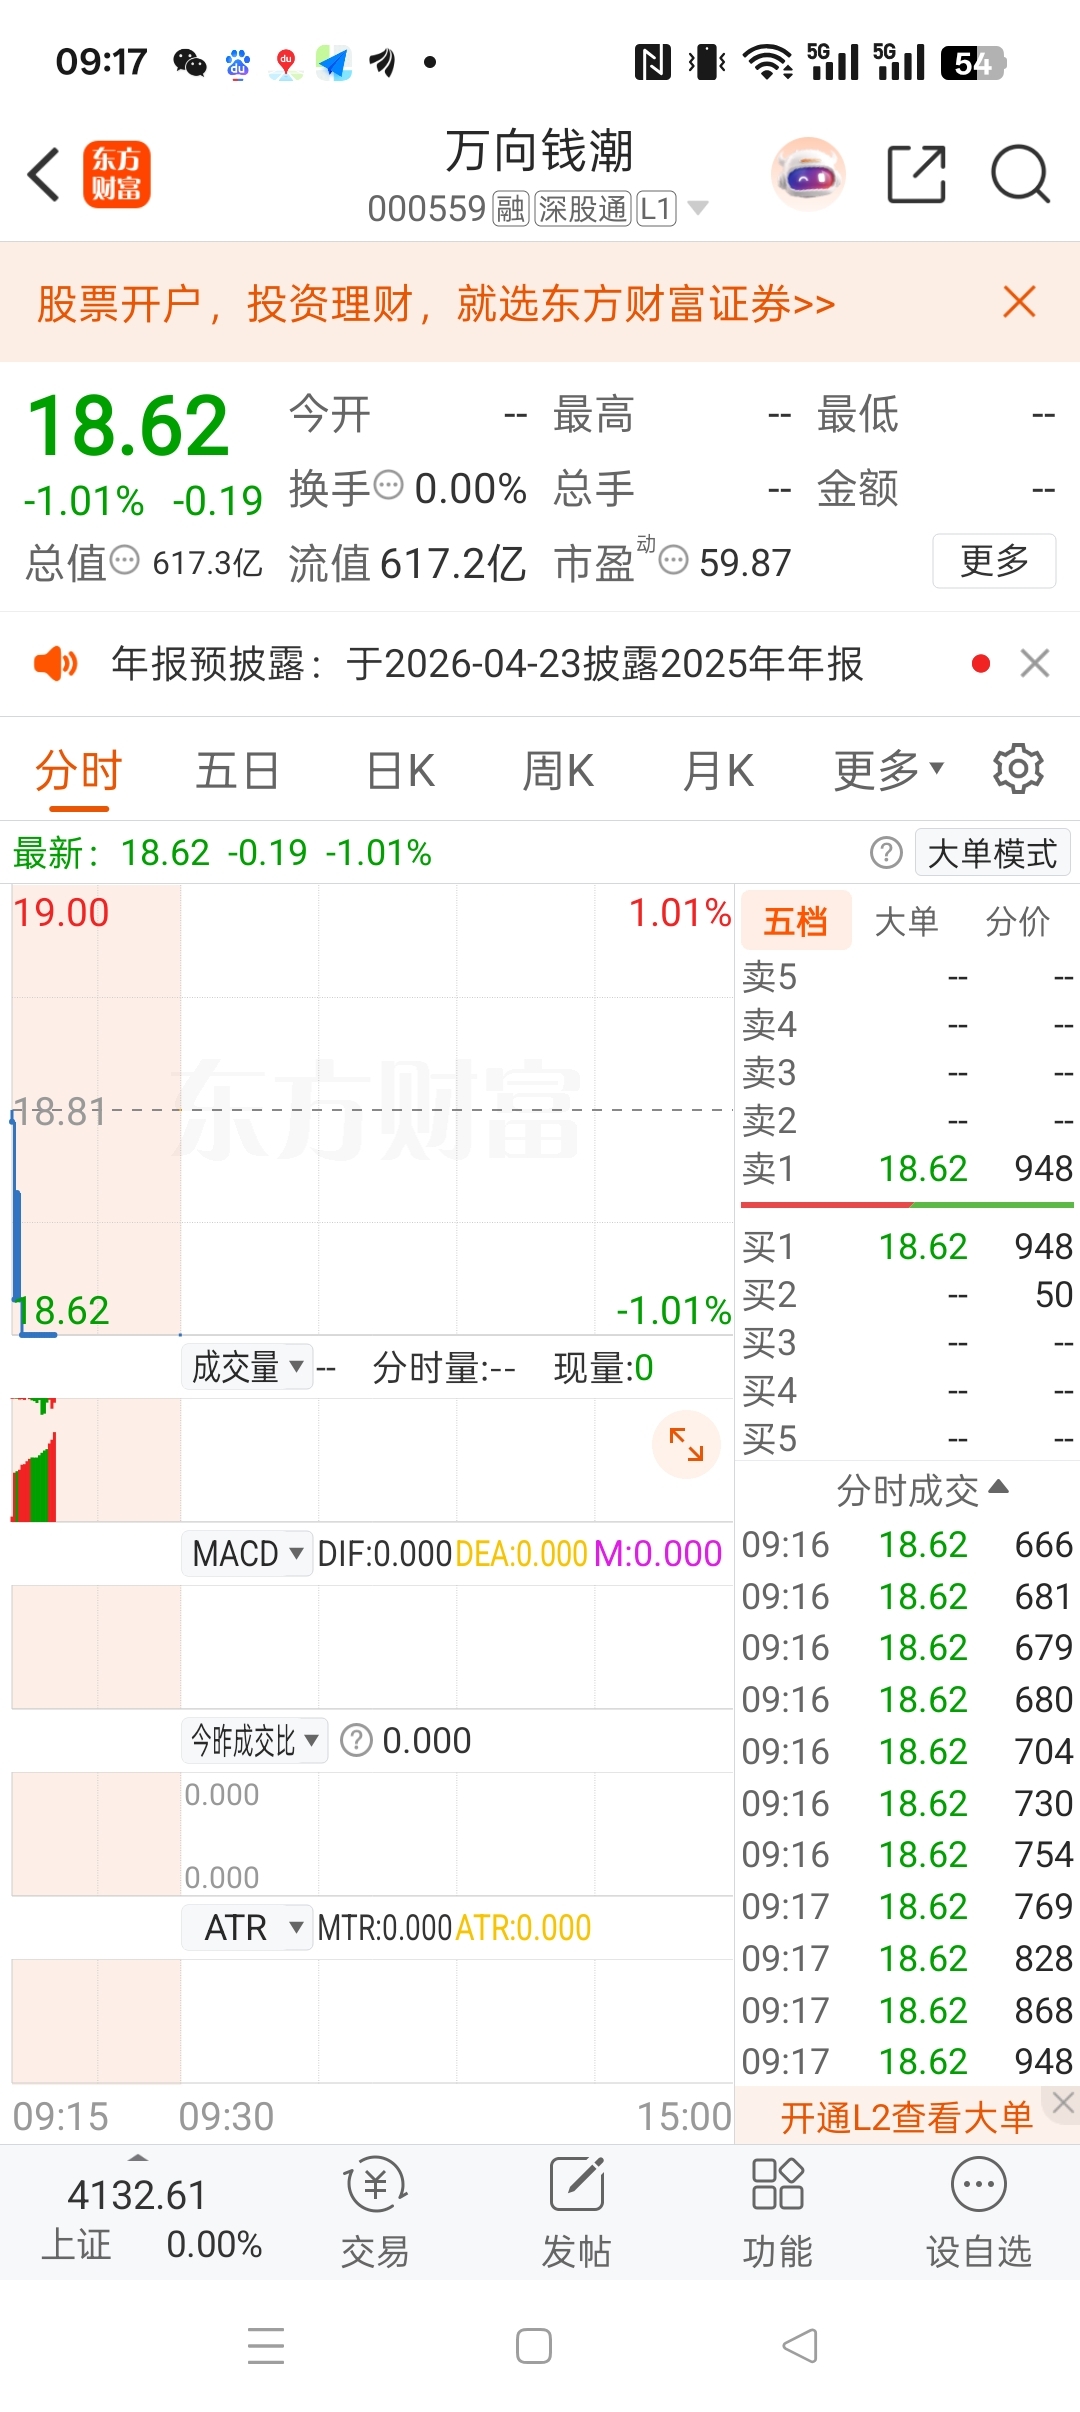Collapse the 分时成交 list header
Image resolution: width=1080 pixels, height=2412 pixels.
[x=922, y=1490]
